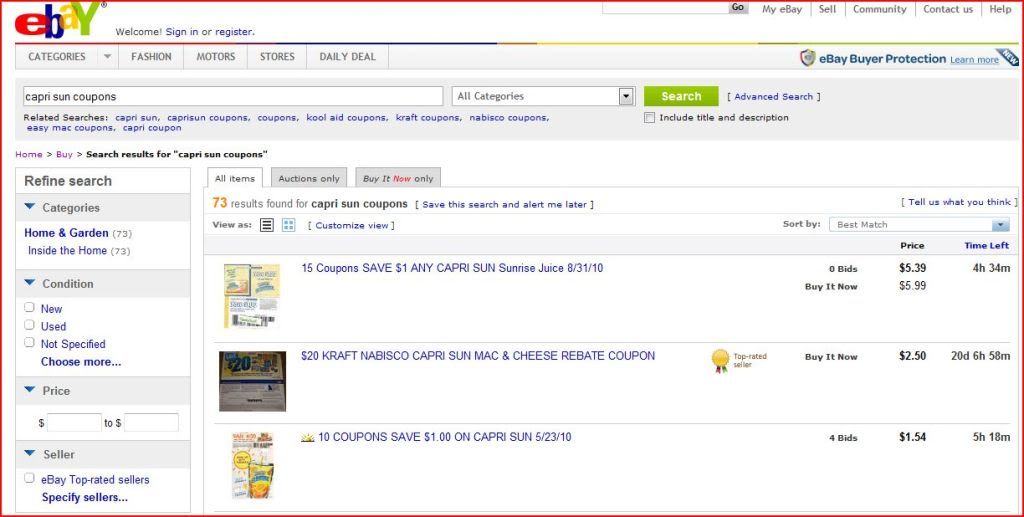The height and width of the screenshot is (517, 1024).
Task: Click the CATEGORIES nav item
Action: [57, 57]
